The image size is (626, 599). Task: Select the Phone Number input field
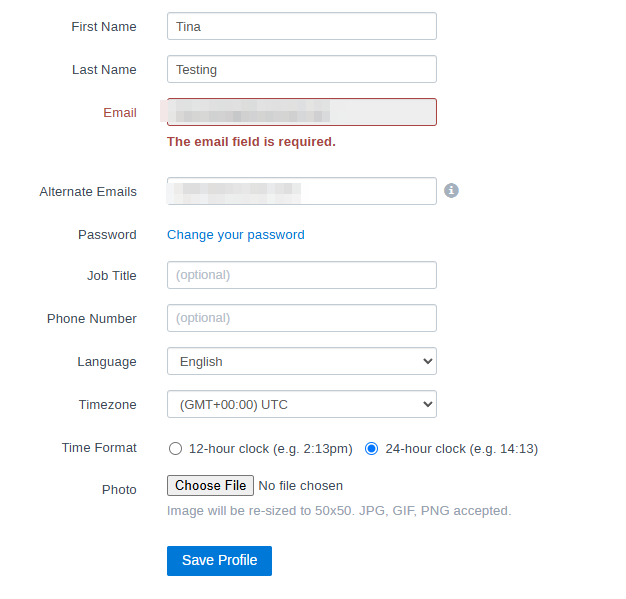click(301, 318)
